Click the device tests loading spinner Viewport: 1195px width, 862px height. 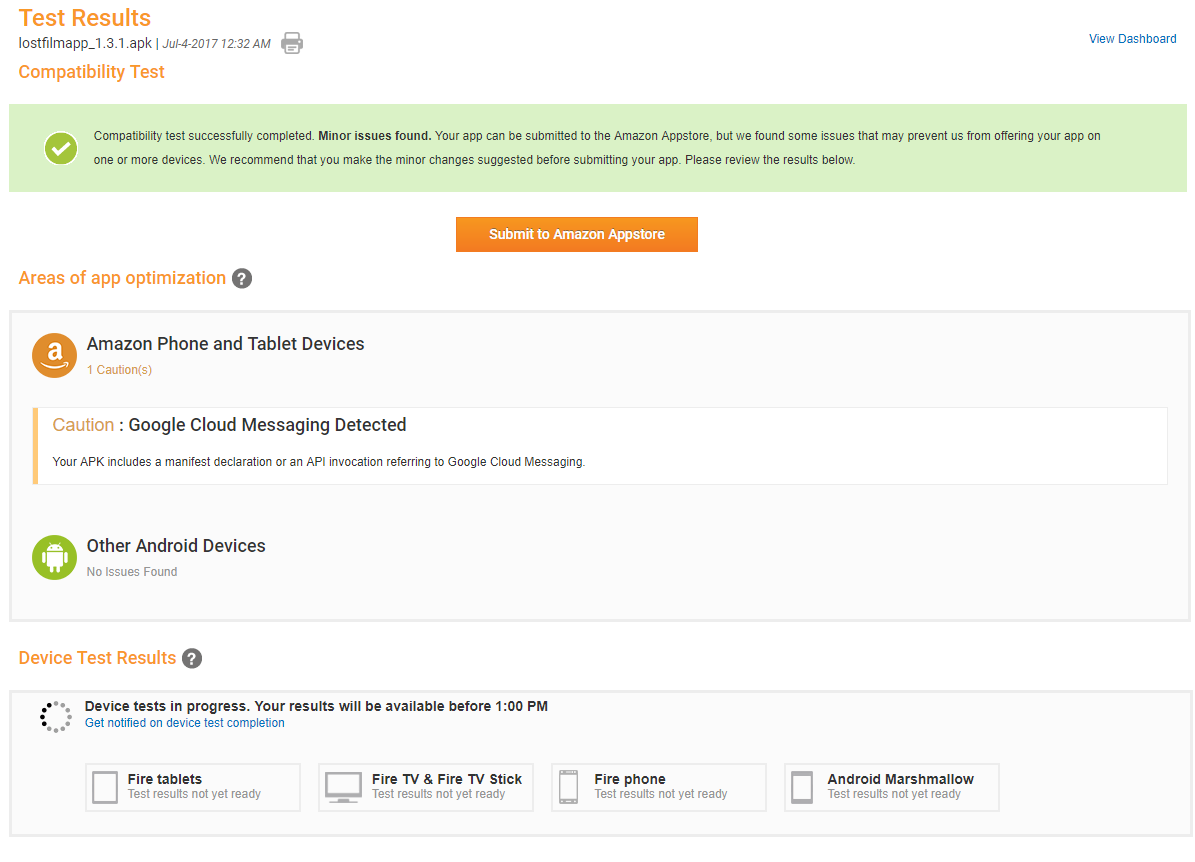point(56,716)
